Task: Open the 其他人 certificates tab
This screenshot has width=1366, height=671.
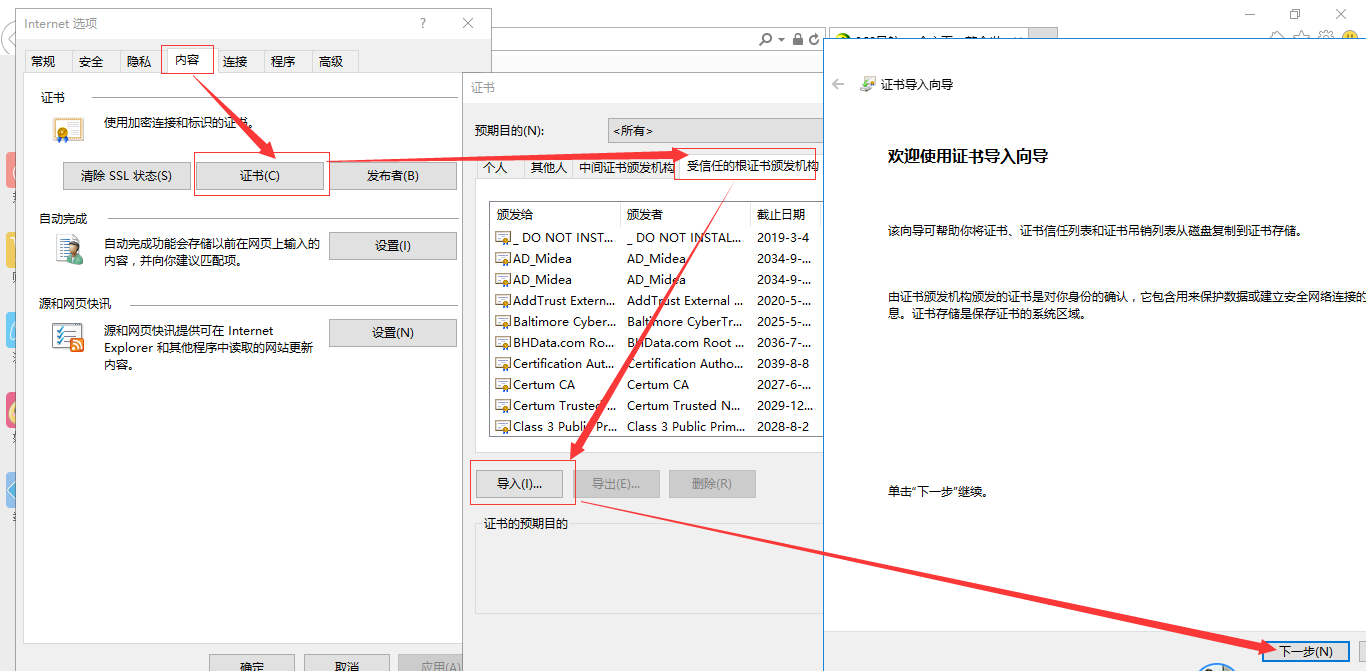Action: pos(548,168)
